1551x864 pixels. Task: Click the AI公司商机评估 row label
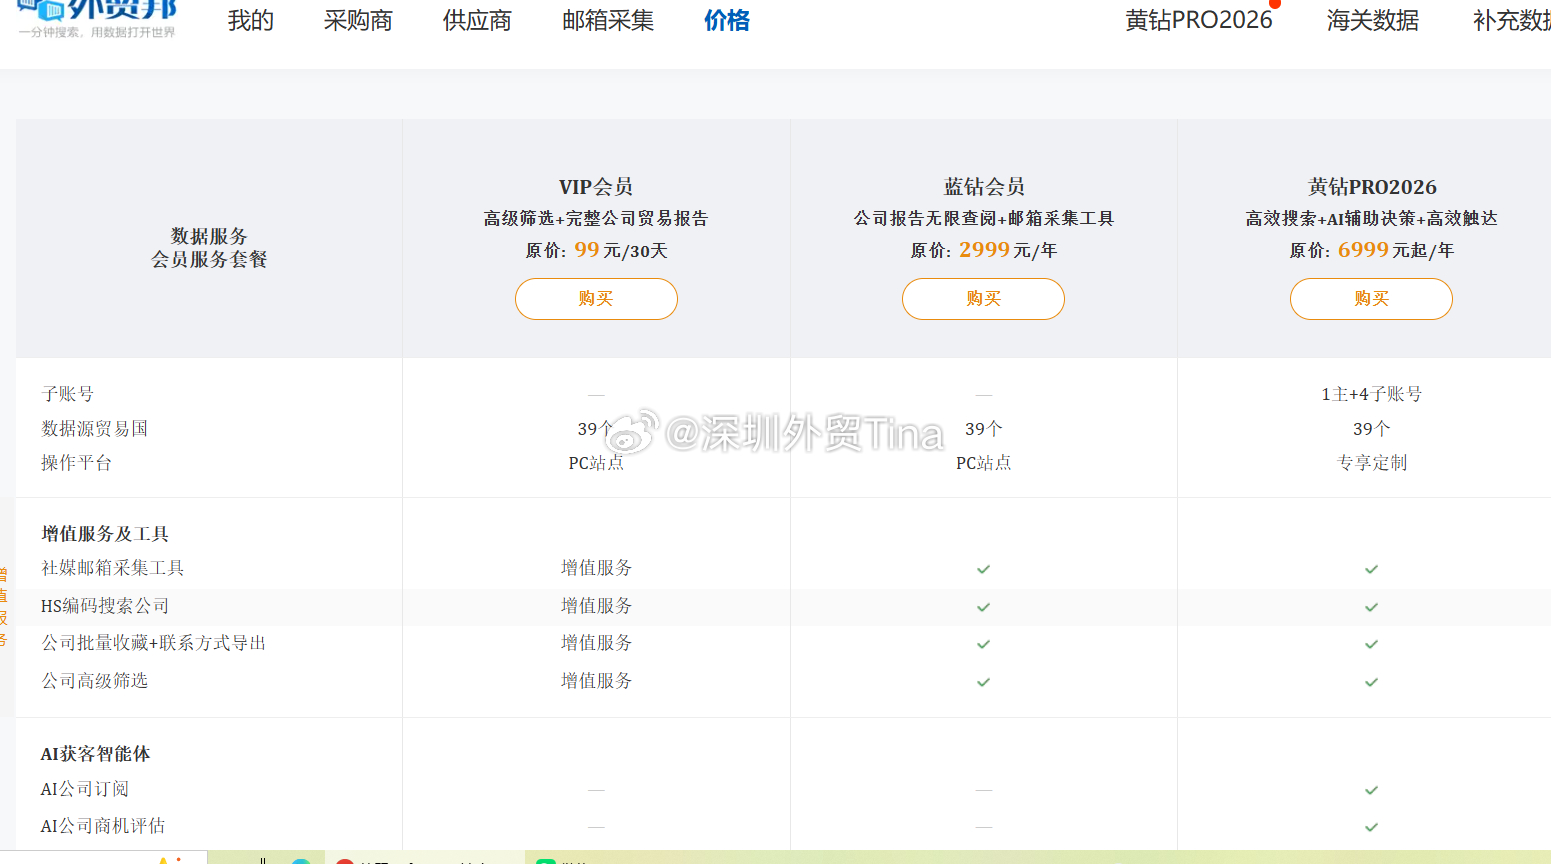click(103, 826)
